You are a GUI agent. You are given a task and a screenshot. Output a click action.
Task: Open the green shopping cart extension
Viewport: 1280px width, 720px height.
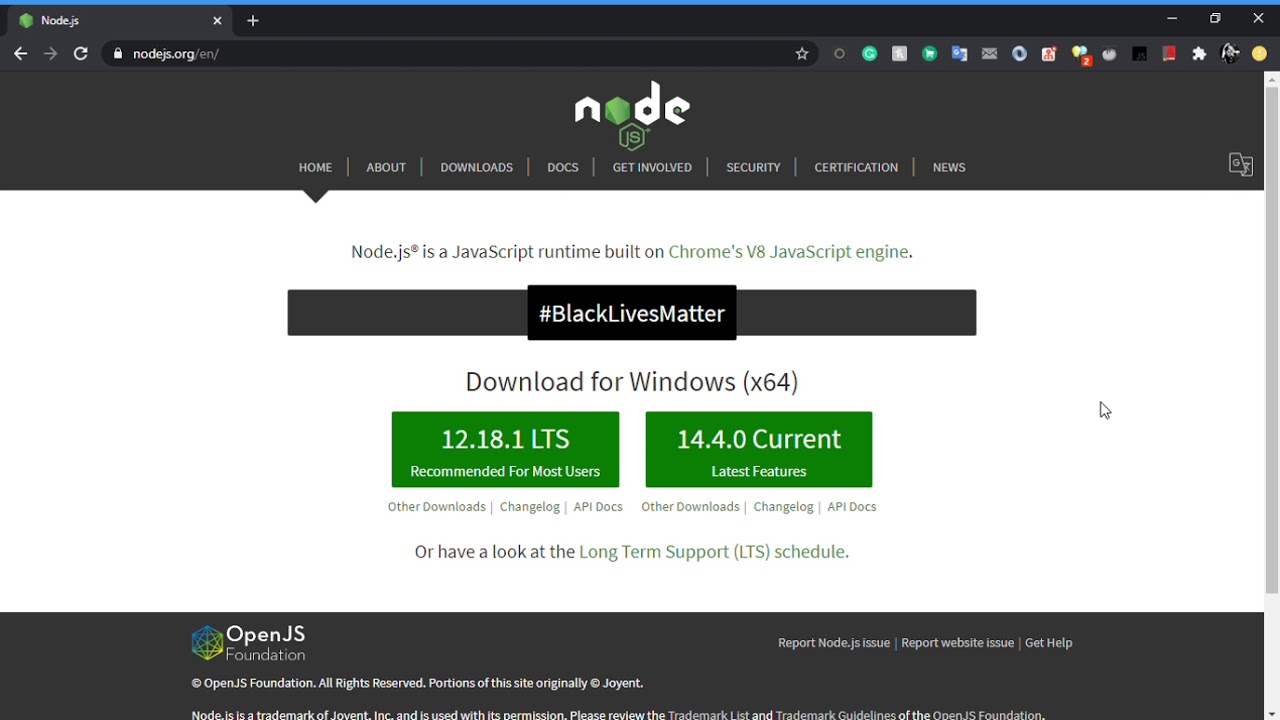pyautogui.click(x=930, y=54)
